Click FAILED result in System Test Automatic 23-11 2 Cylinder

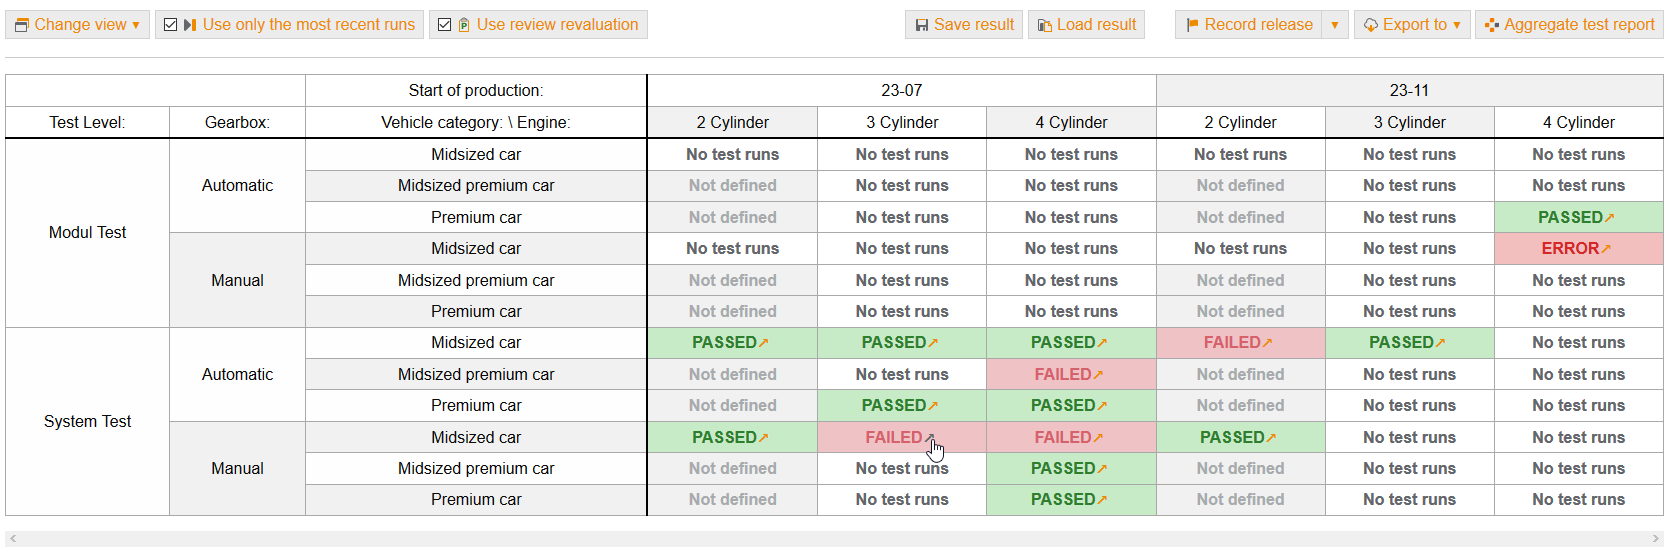point(1232,343)
